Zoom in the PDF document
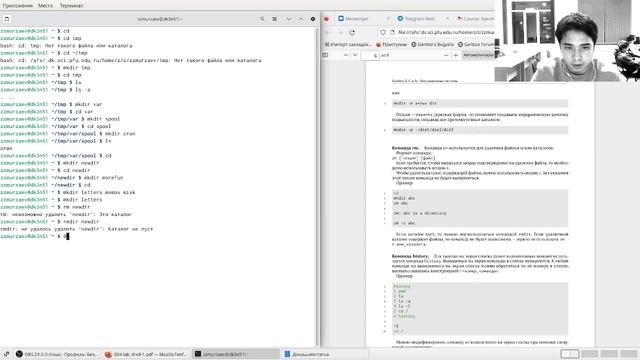640x360 pixels. [x=456, y=55]
